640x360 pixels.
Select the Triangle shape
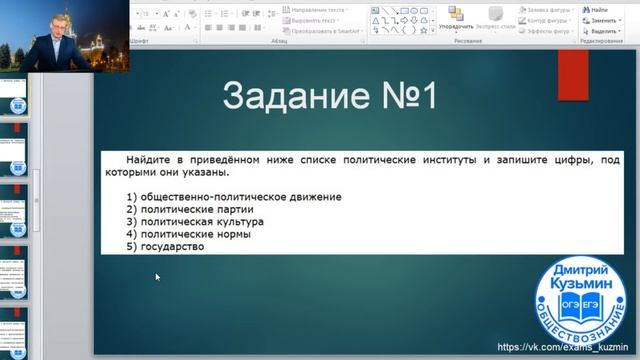375,20
